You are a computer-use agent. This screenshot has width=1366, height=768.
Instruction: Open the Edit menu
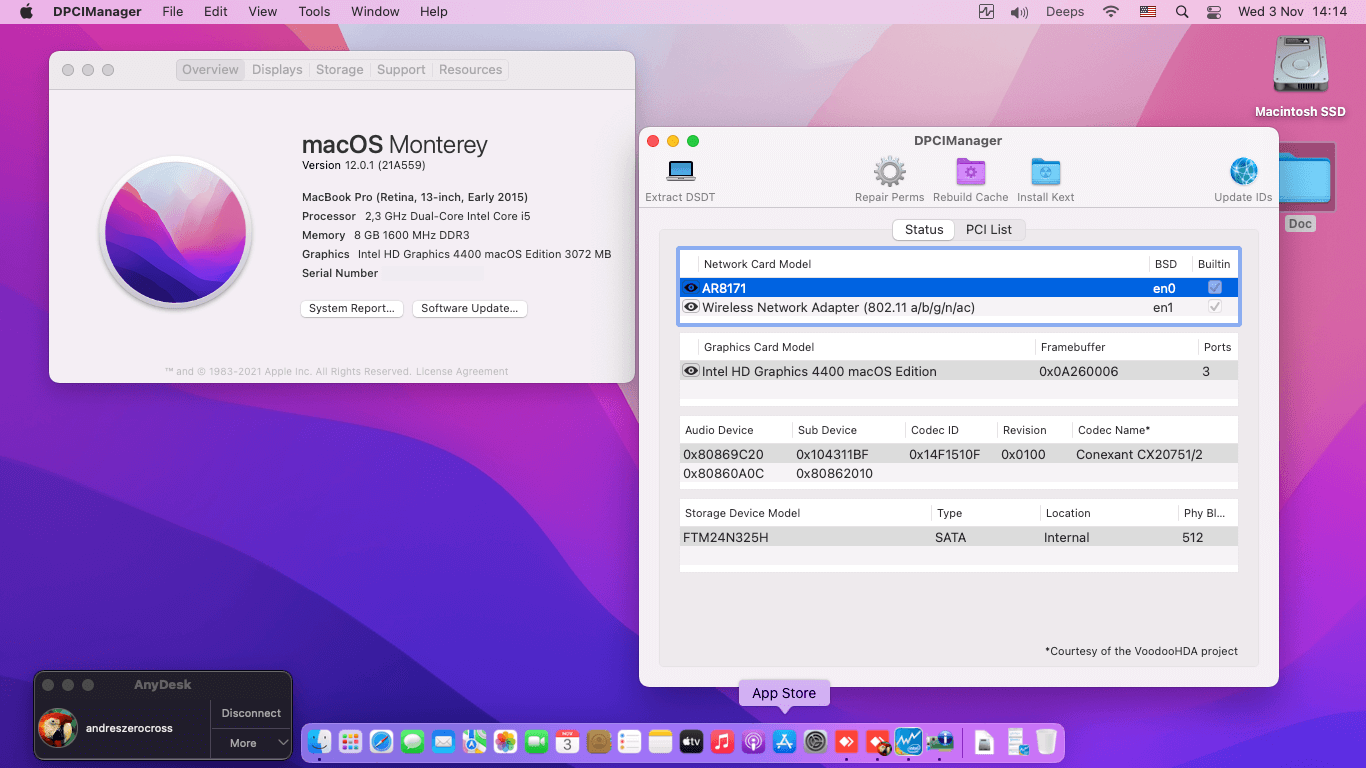[x=216, y=12]
